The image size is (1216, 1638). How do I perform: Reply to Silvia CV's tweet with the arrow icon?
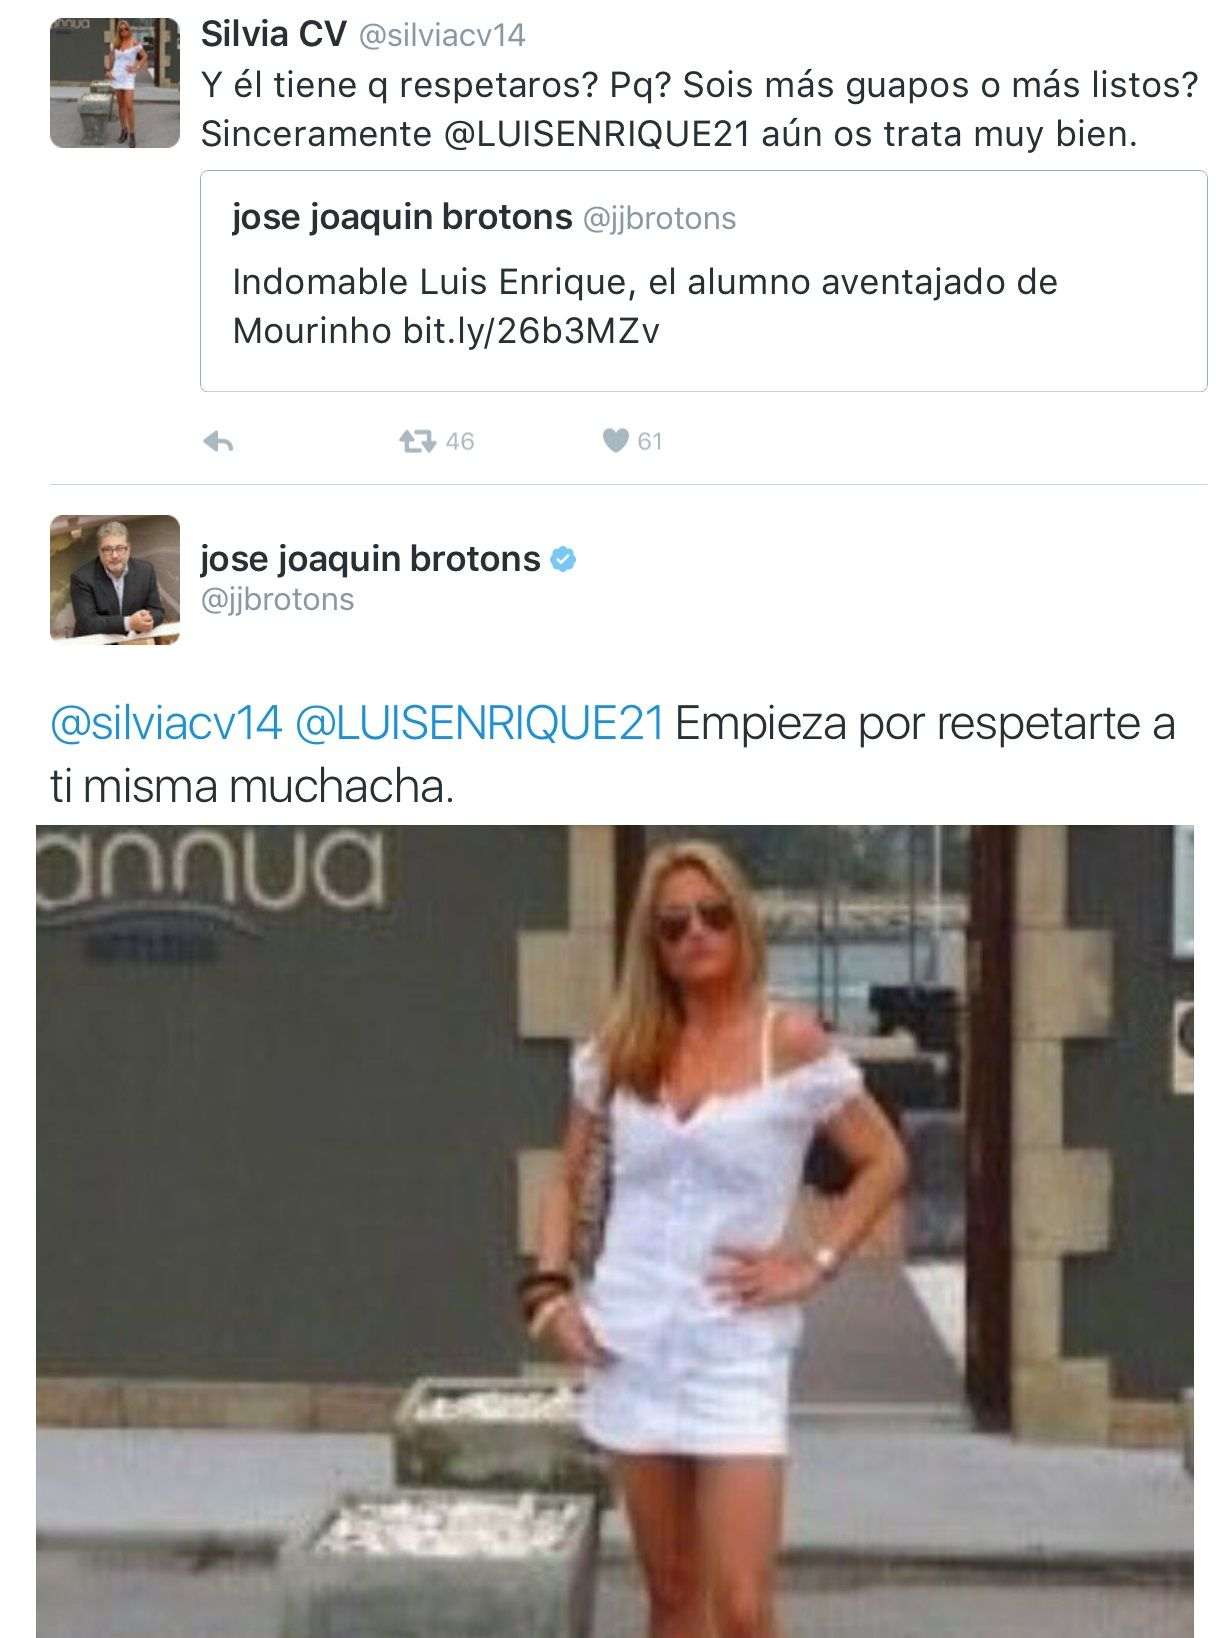pyautogui.click(x=218, y=441)
